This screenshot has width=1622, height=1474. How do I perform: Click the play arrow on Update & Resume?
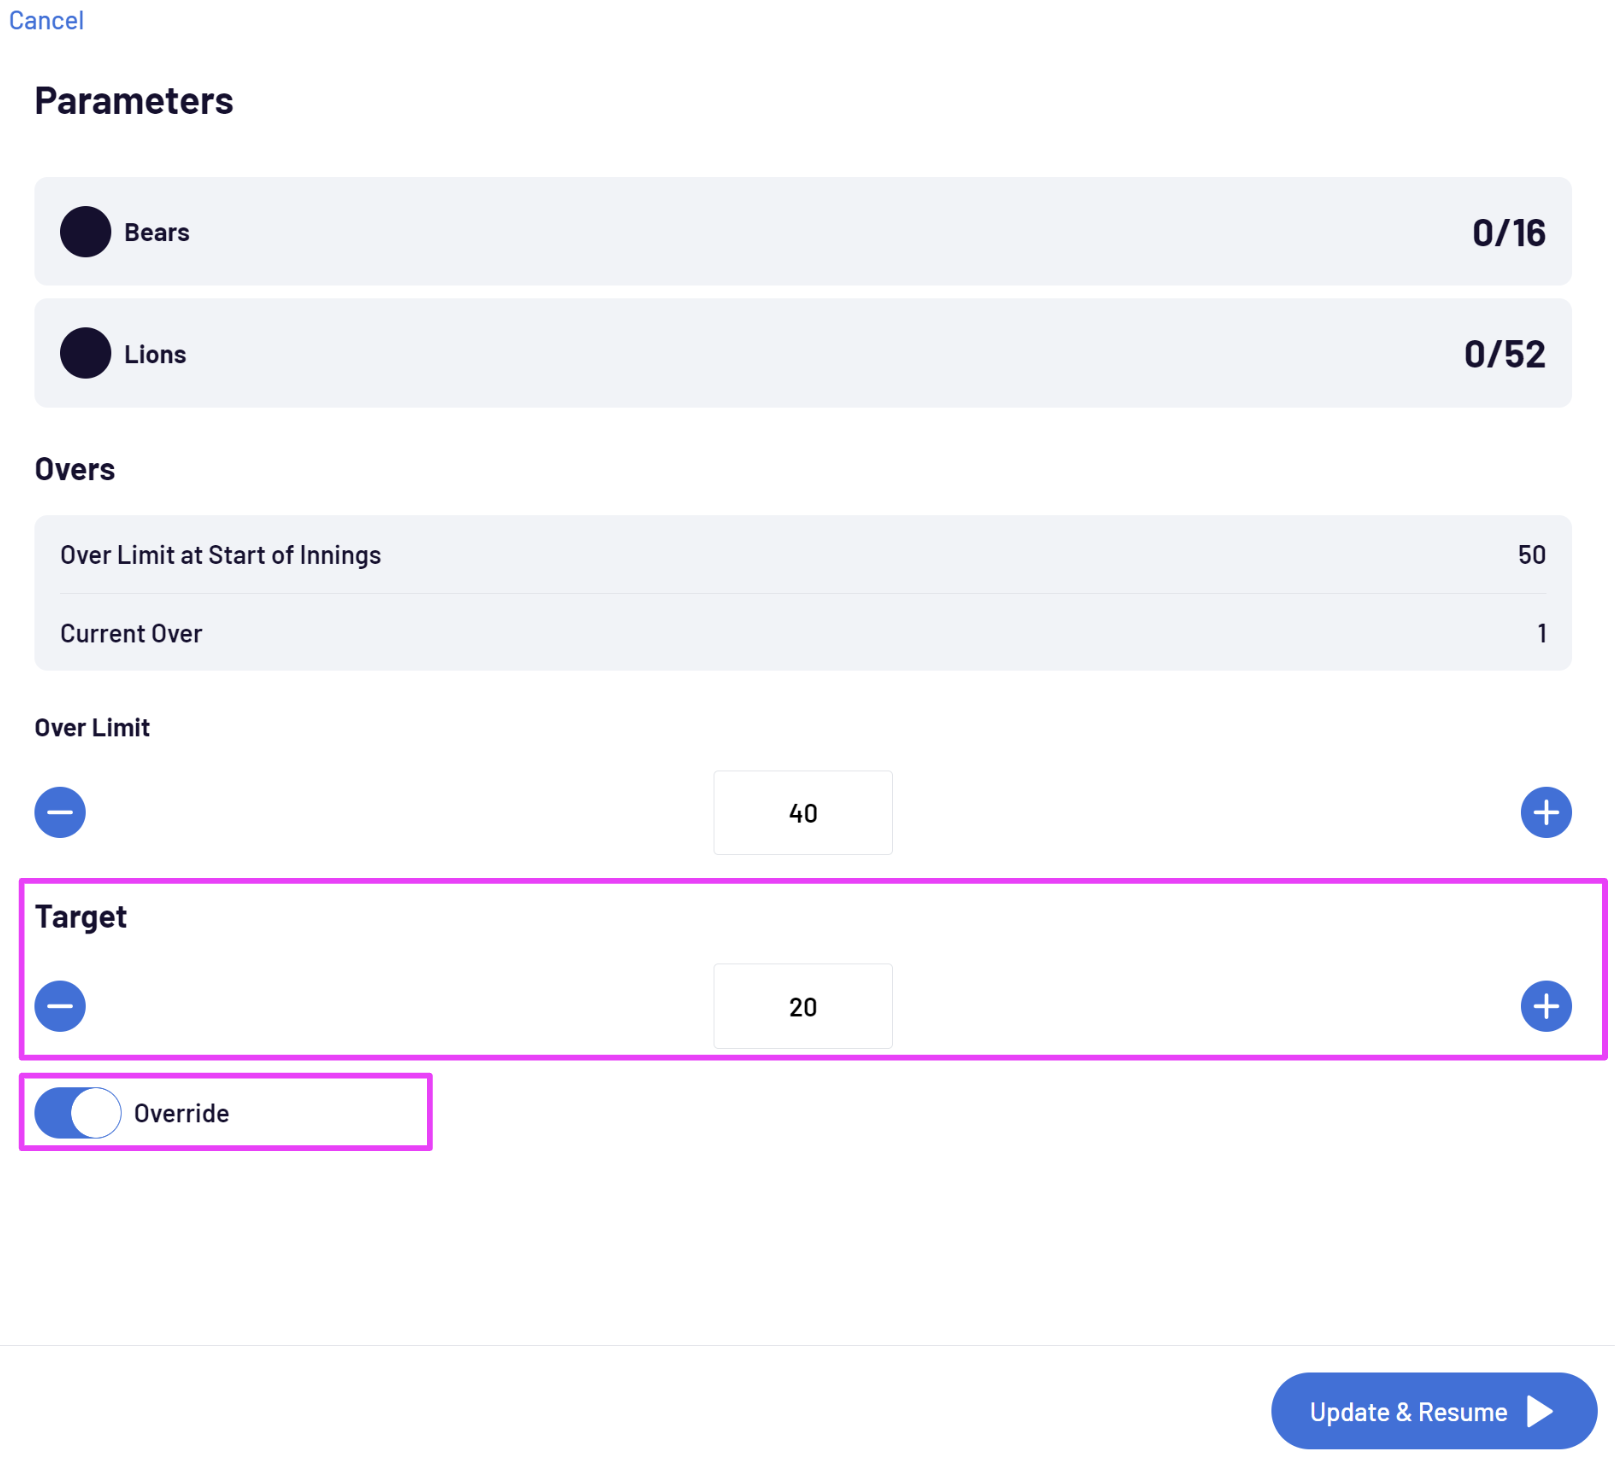coord(1541,1412)
